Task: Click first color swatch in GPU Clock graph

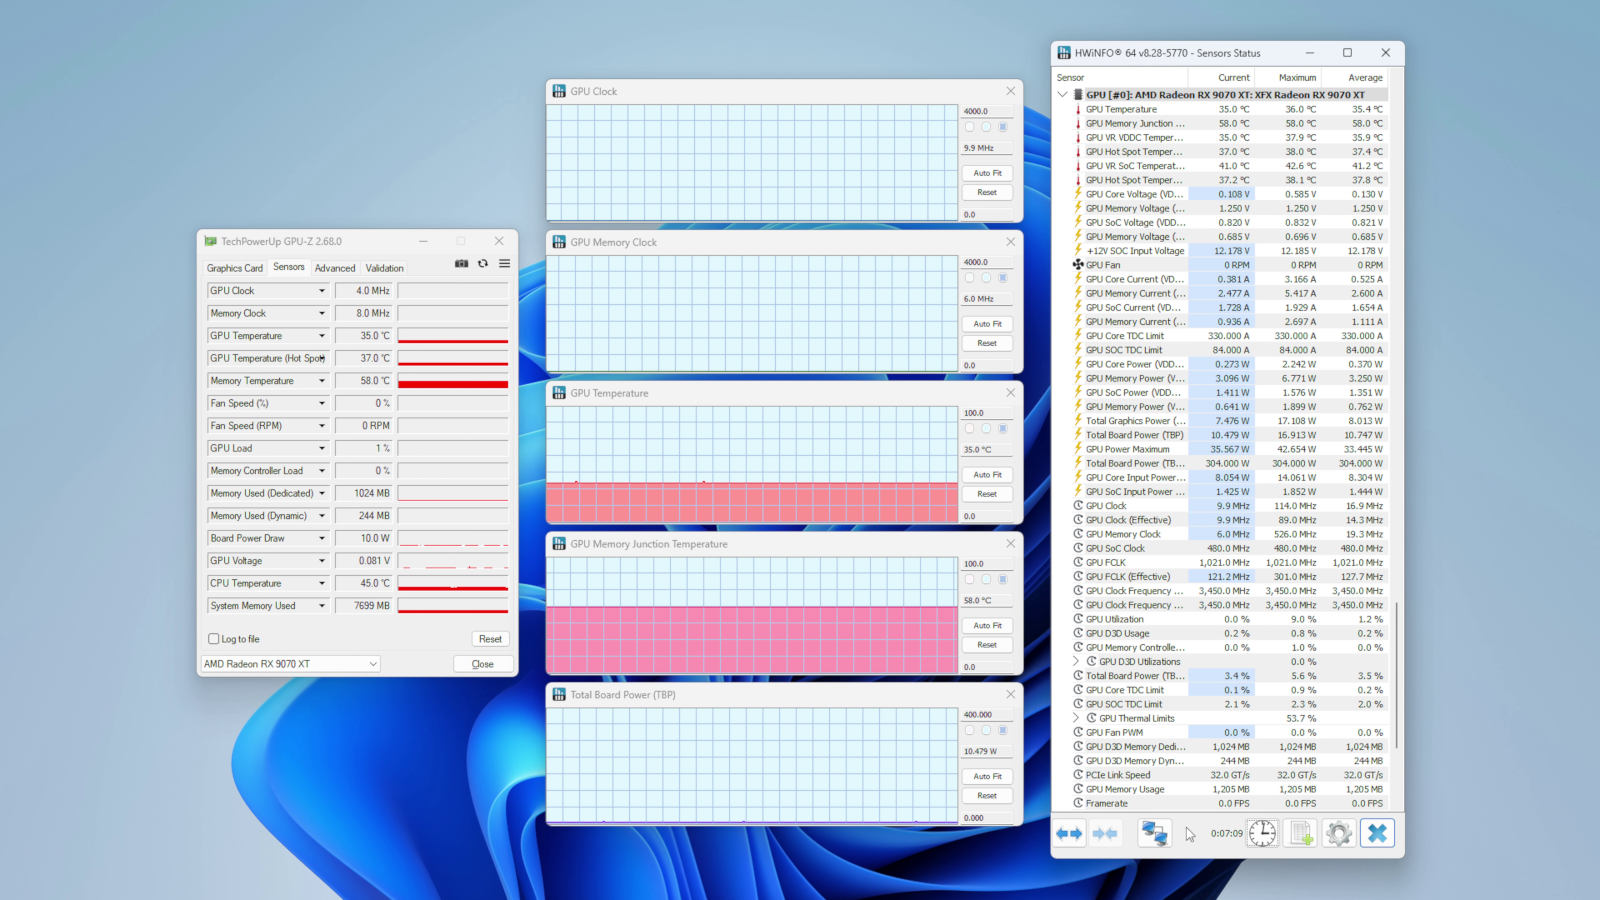Action: pos(969,127)
